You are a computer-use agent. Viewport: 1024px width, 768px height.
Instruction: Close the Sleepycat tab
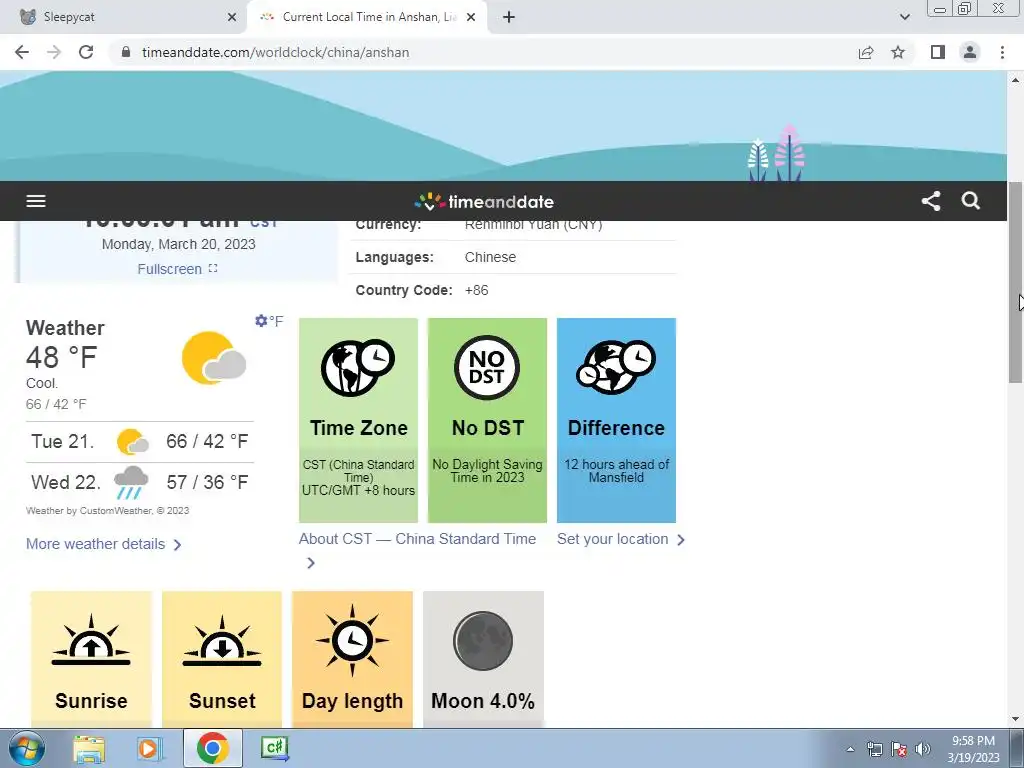click(x=232, y=17)
